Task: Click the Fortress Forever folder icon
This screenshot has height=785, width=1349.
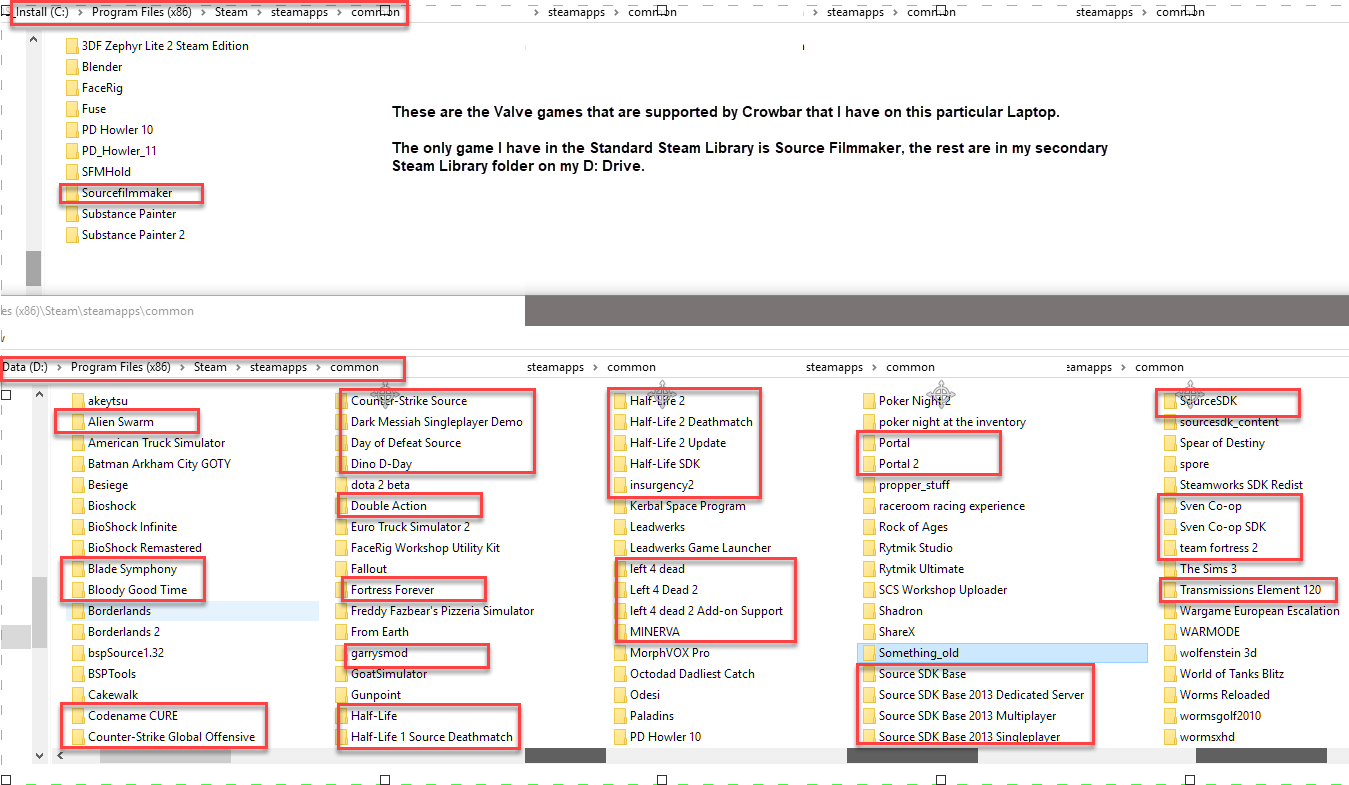Action: click(341, 590)
